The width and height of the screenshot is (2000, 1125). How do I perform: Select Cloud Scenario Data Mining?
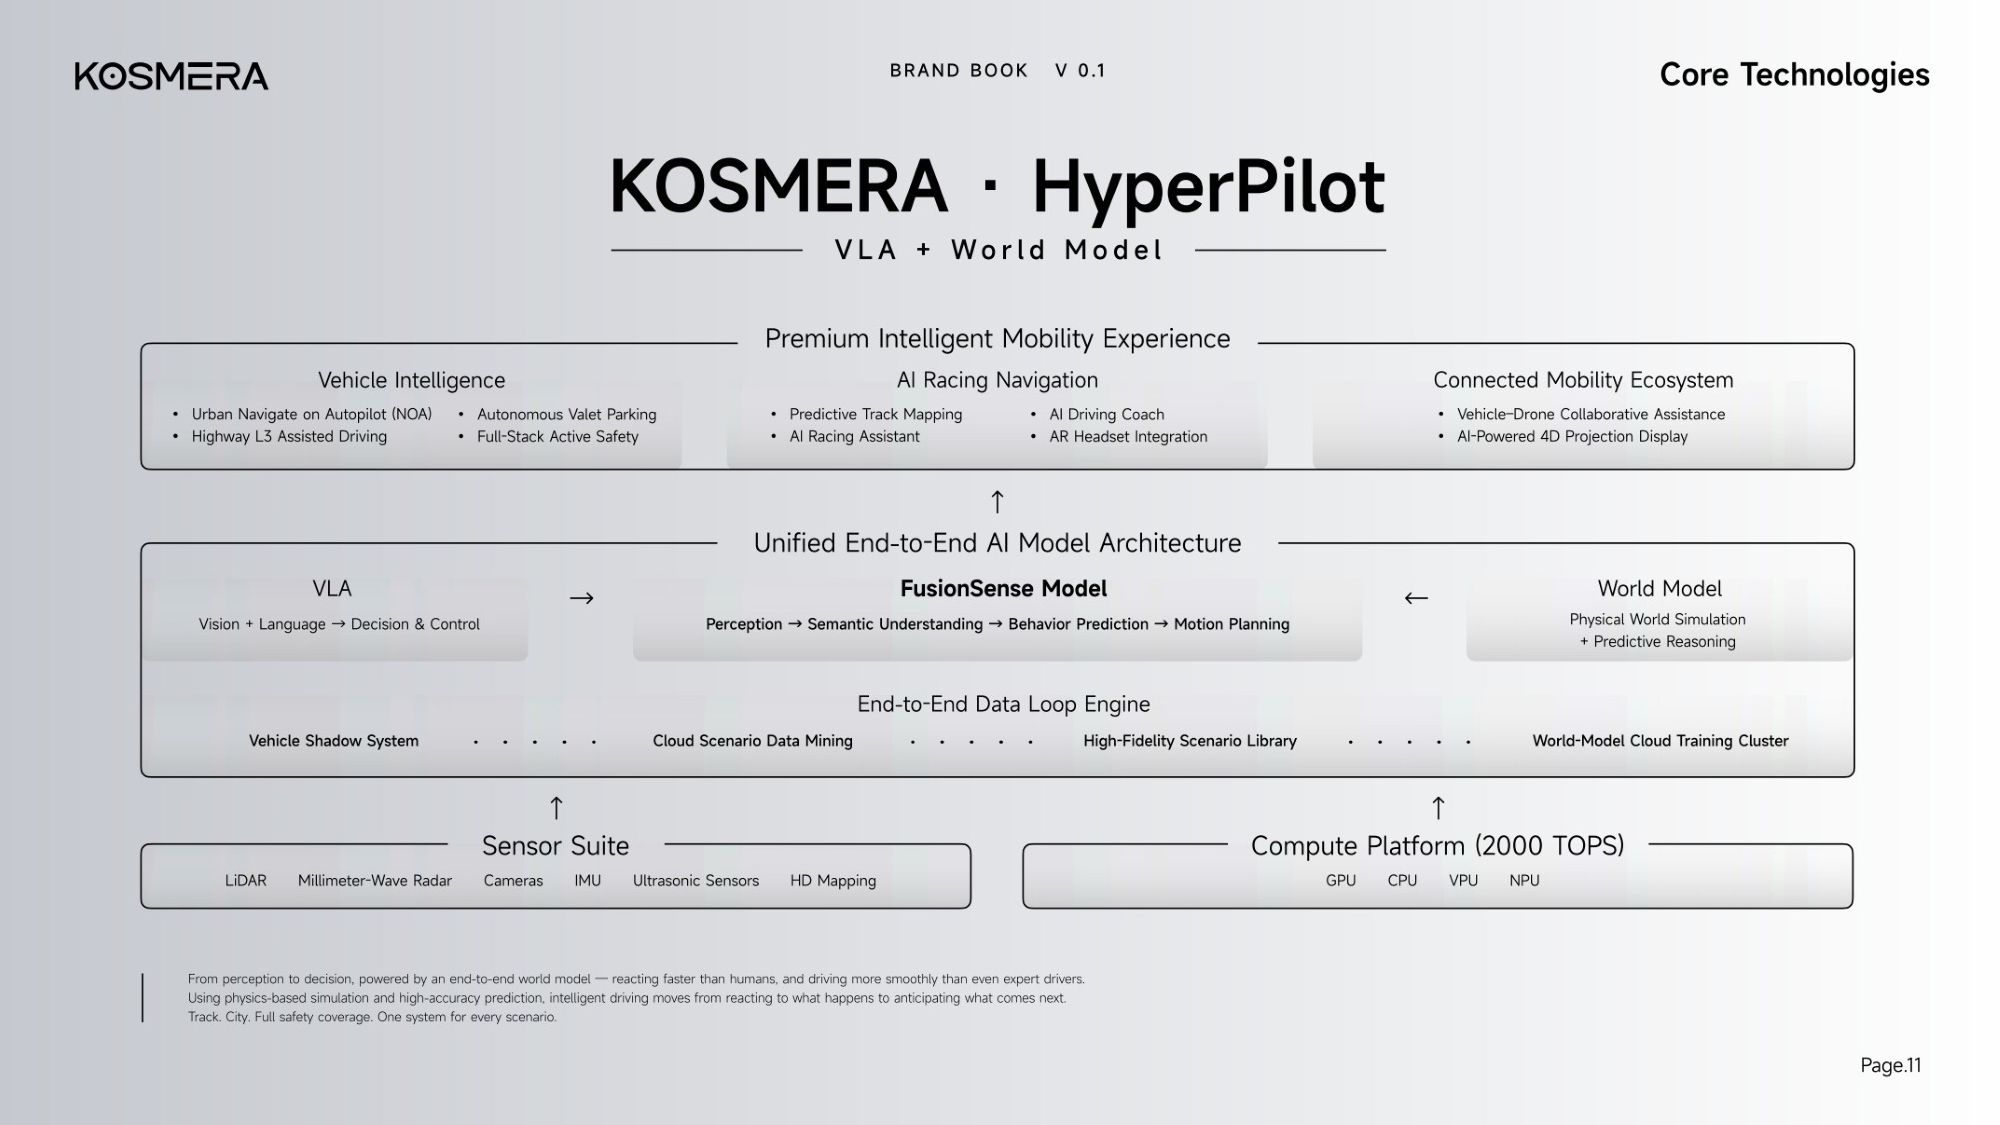pyautogui.click(x=753, y=741)
